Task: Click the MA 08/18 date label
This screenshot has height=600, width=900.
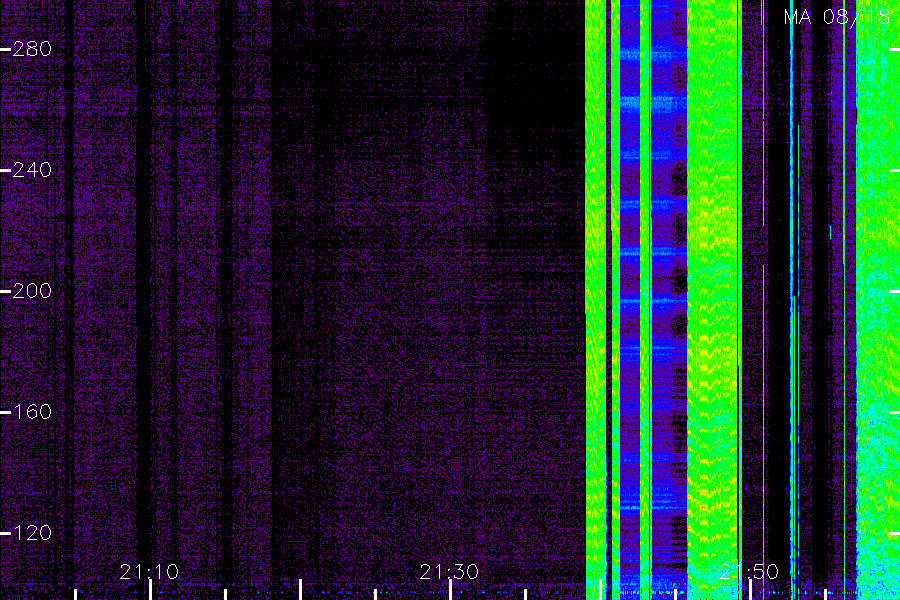Action: pyautogui.click(x=837, y=17)
